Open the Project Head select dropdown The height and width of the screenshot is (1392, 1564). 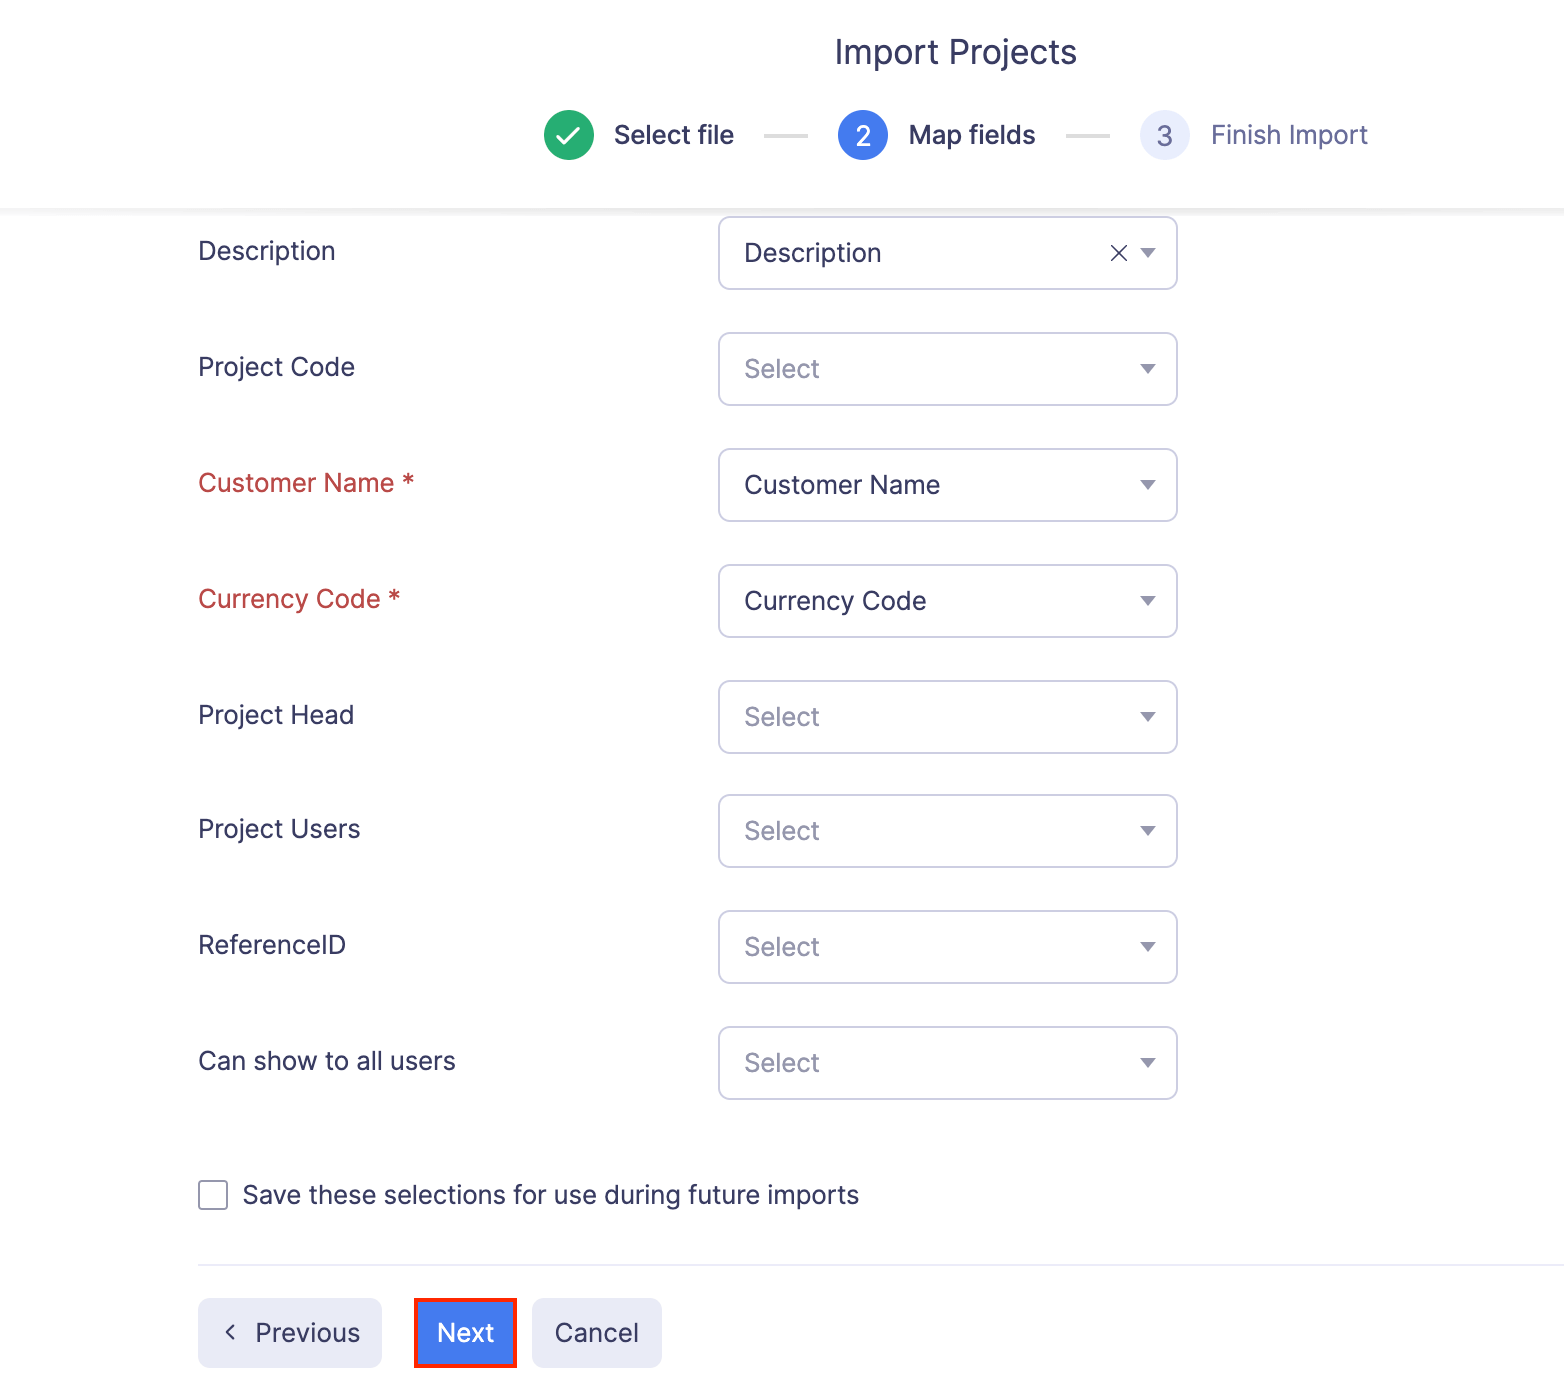click(947, 716)
